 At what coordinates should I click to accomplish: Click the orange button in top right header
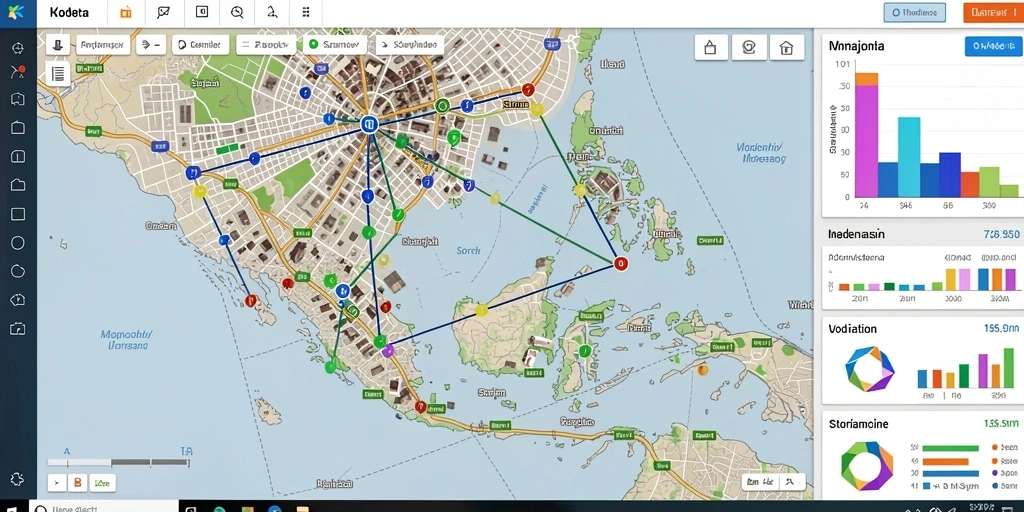tap(991, 12)
